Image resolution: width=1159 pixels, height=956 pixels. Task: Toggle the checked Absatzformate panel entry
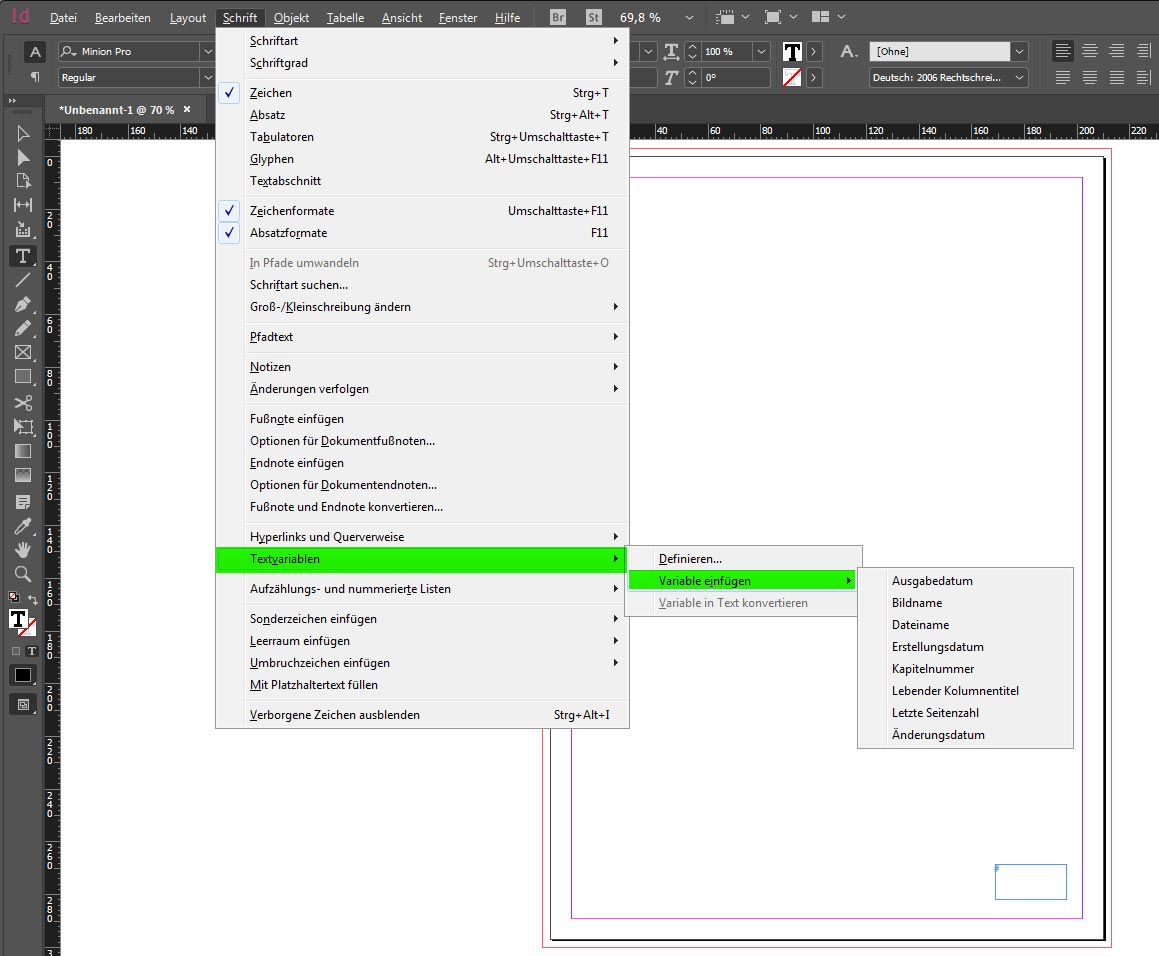[422, 233]
